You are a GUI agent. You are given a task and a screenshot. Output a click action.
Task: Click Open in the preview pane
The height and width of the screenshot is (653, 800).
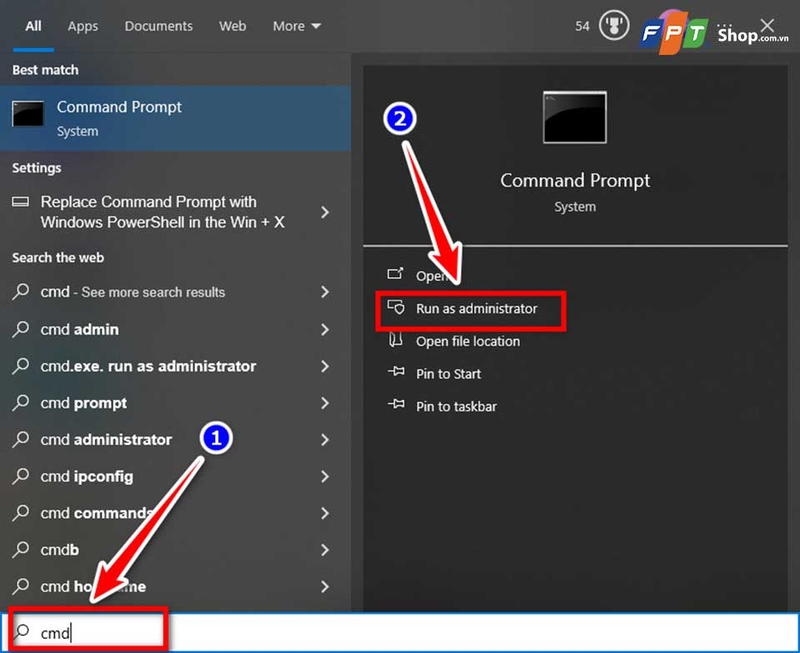(x=432, y=276)
